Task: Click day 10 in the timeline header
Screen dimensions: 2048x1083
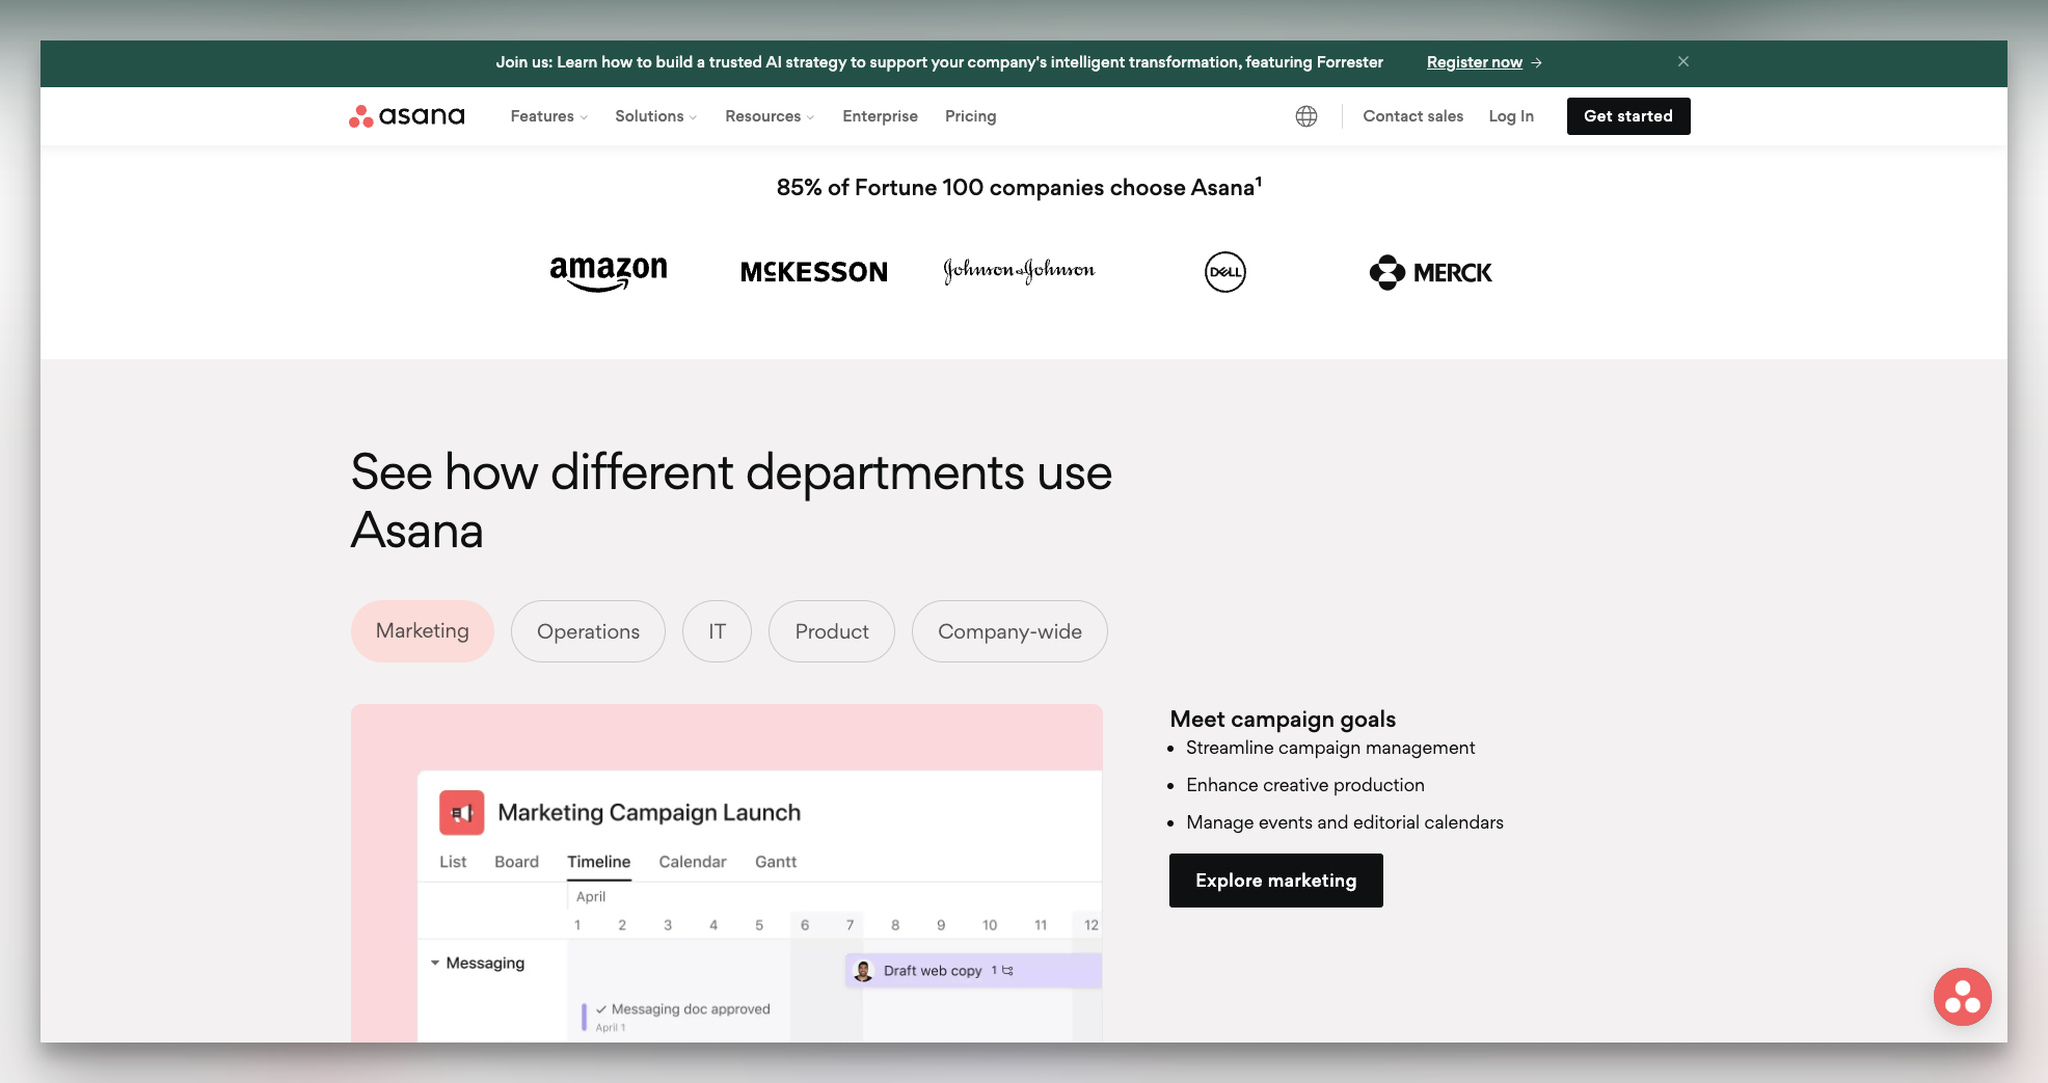Action: click(989, 925)
